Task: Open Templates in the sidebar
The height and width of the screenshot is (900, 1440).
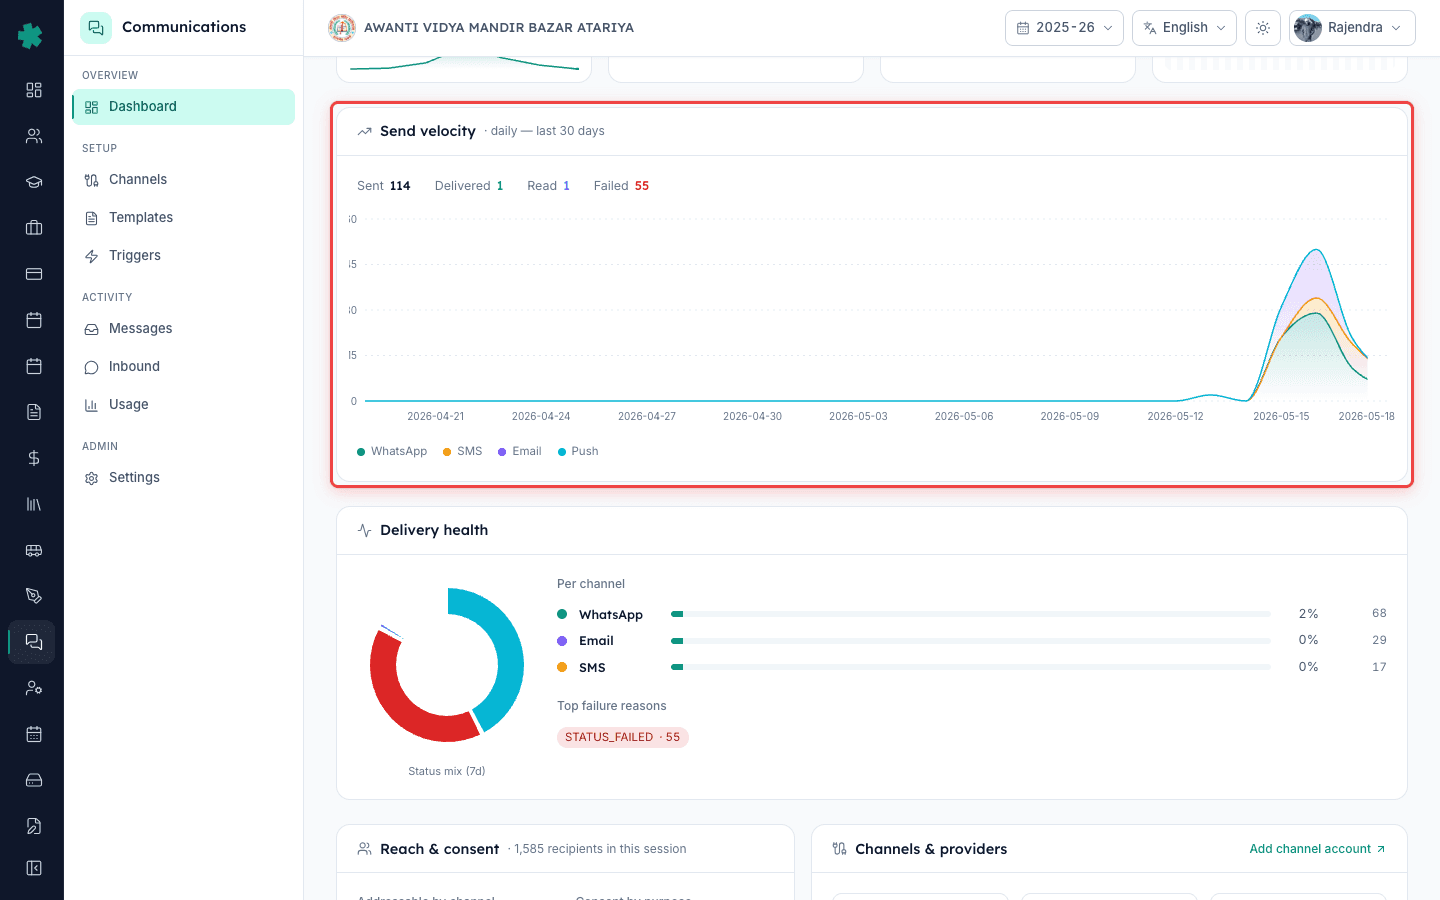Action: coord(184,218)
